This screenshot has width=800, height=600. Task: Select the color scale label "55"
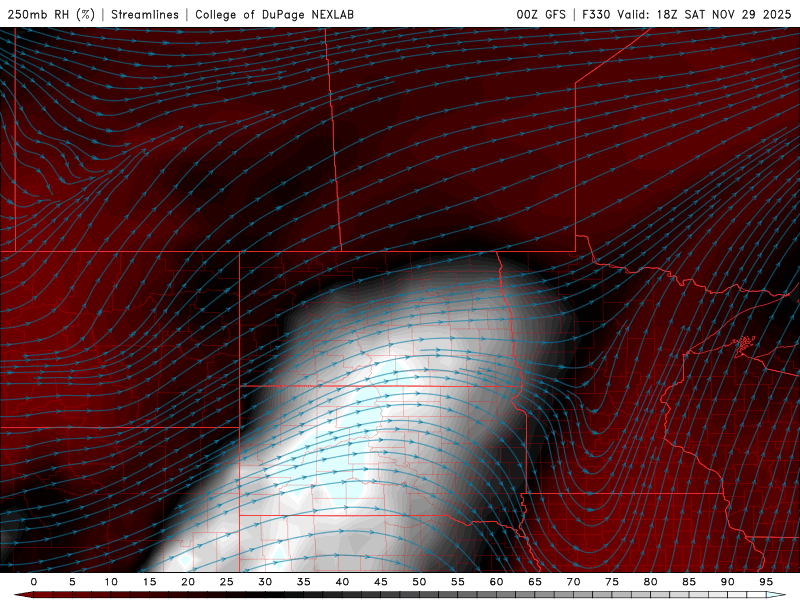tap(458, 582)
